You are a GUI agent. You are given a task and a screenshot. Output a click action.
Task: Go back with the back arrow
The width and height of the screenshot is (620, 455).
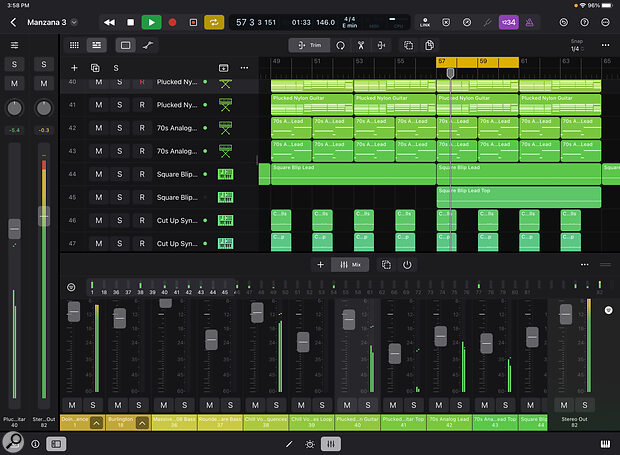(13, 23)
